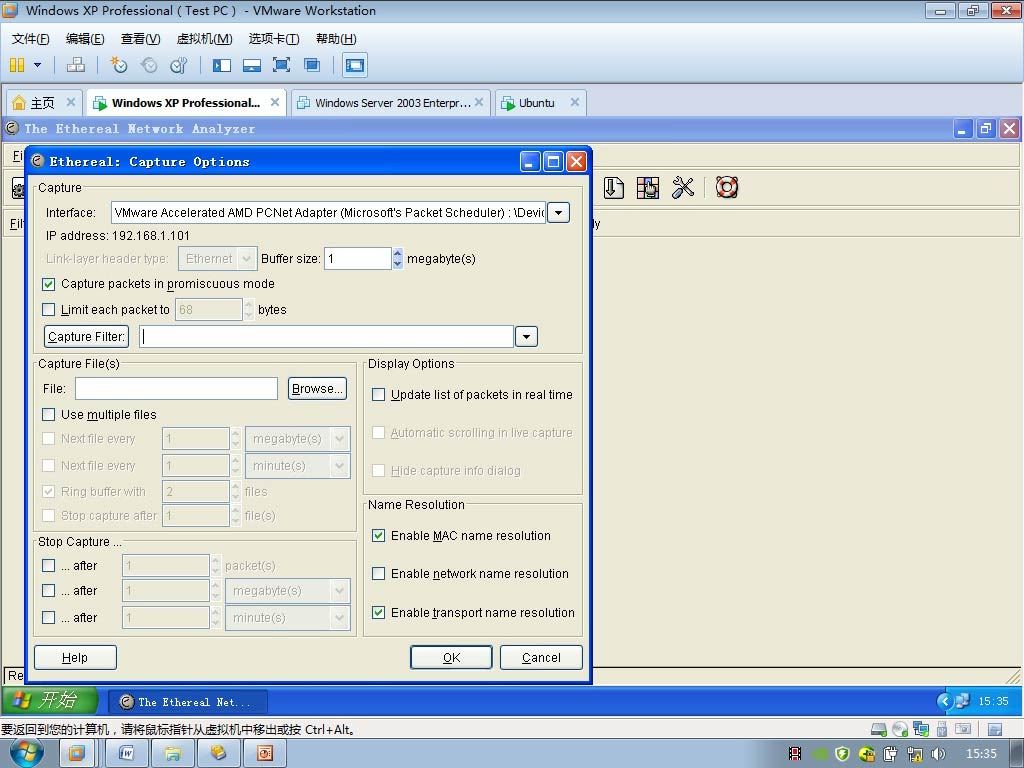1024x768 pixels.
Task: Open the 帮助(H) menu
Action: coord(336,39)
